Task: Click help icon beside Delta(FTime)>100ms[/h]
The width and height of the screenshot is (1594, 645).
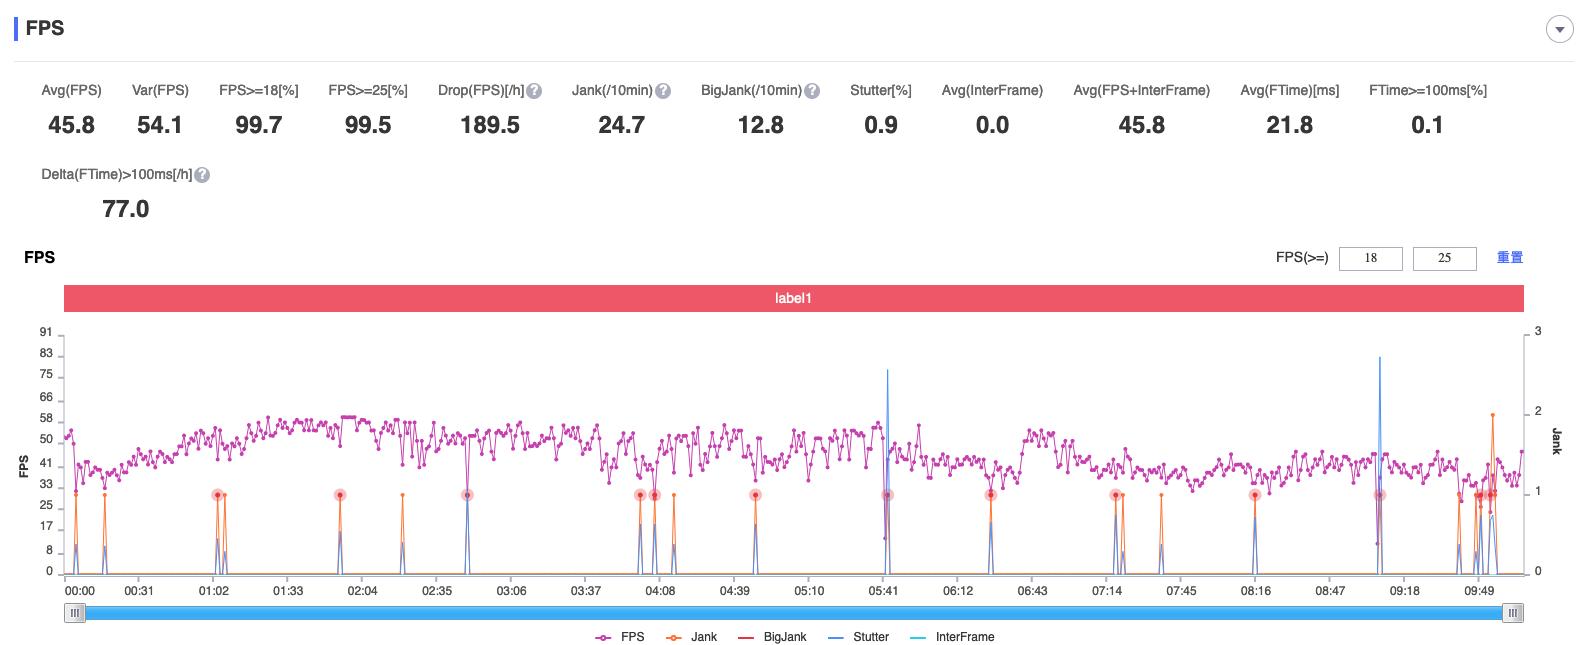Action: [x=202, y=175]
